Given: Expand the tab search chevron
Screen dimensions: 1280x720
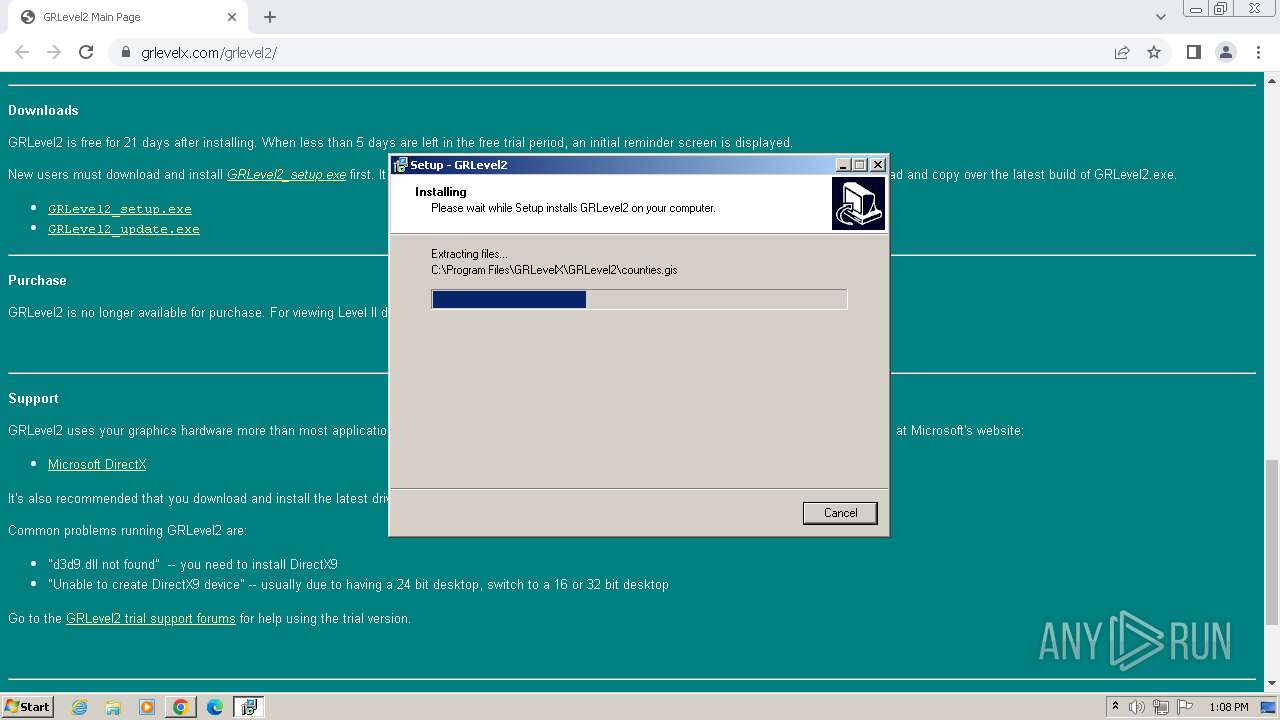Looking at the screenshot, I should click(1160, 17).
